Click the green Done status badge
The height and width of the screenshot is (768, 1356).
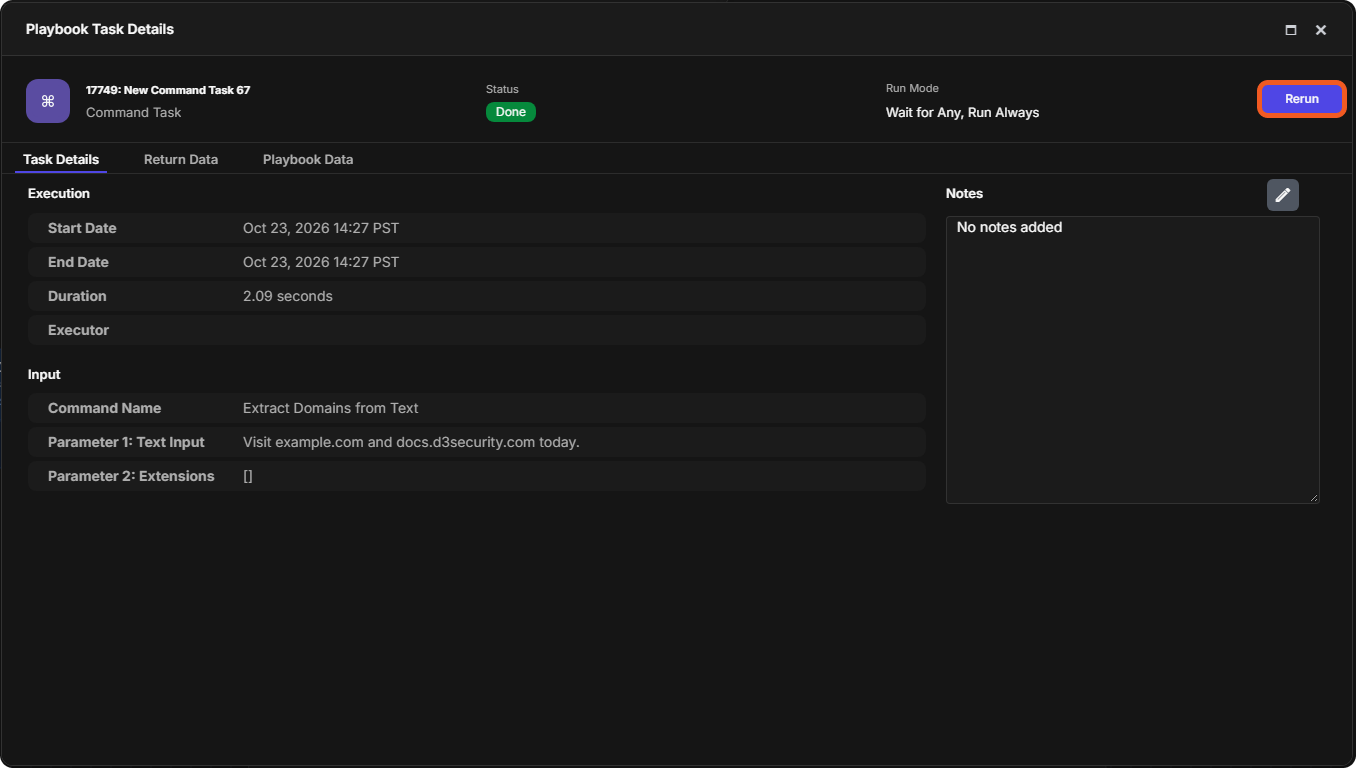[511, 112]
